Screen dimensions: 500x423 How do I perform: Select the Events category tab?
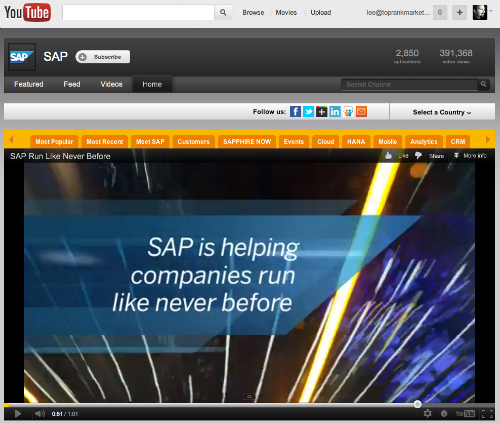[294, 142]
